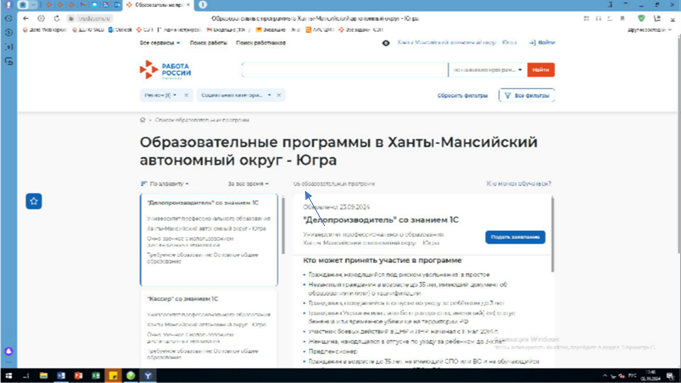Viewport: 681px width, 383px height.
Task: Go back with the browser back arrow
Action: tap(26, 19)
